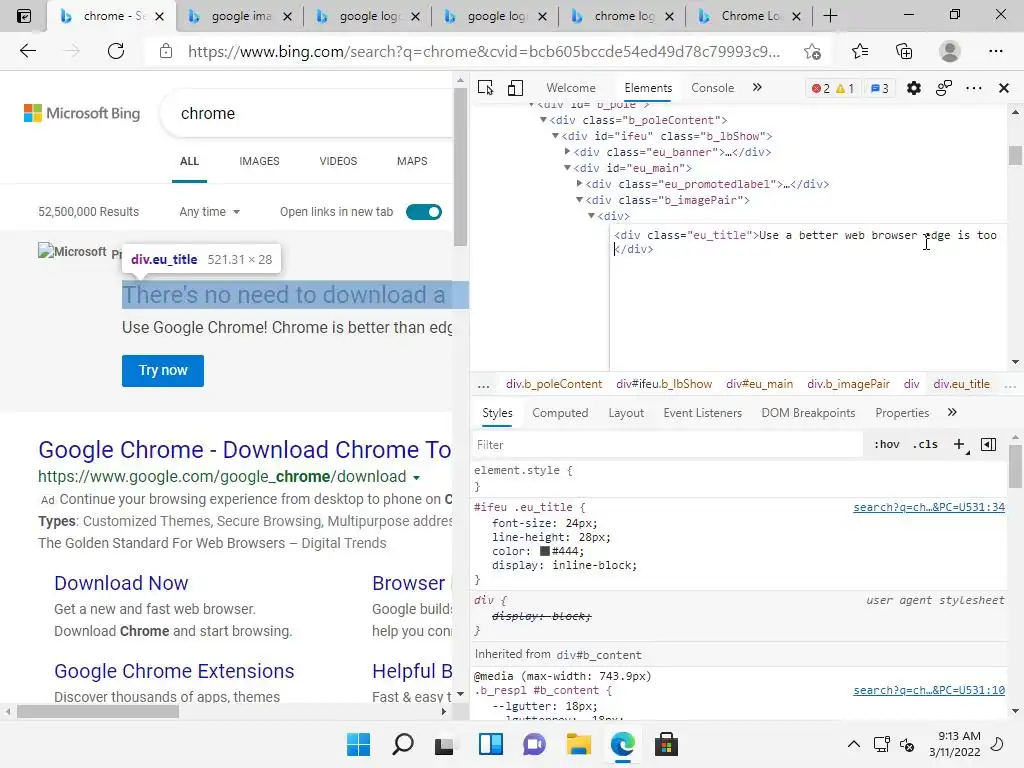The width and height of the screenshot is (1024, 768).
Task: Open the Event Listeners tab
Action: tap(703, 413)
